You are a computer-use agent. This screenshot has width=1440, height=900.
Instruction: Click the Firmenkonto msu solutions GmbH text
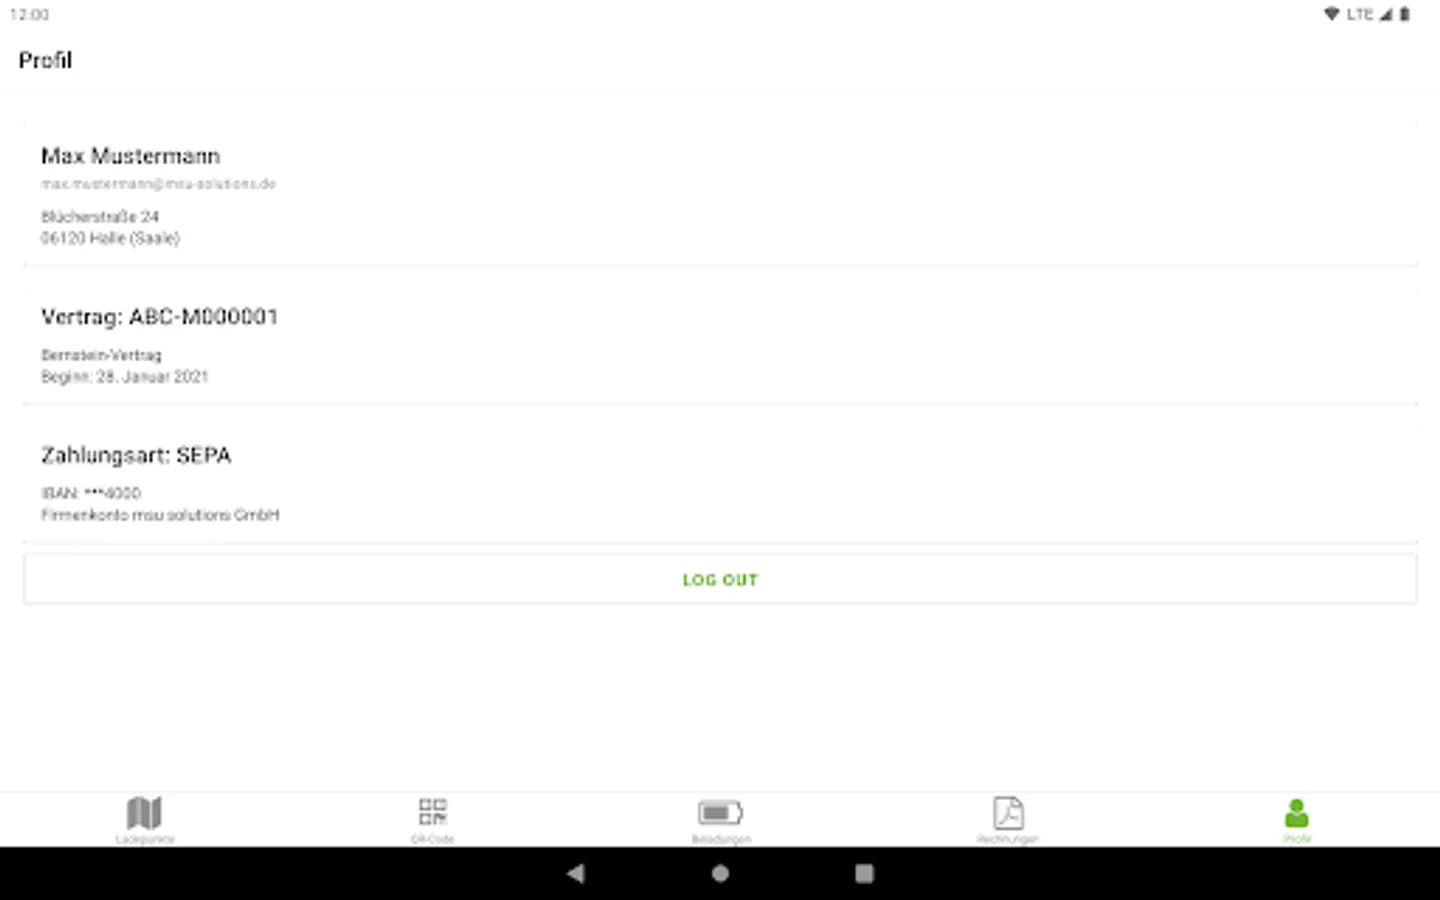[x=160, y=515]
